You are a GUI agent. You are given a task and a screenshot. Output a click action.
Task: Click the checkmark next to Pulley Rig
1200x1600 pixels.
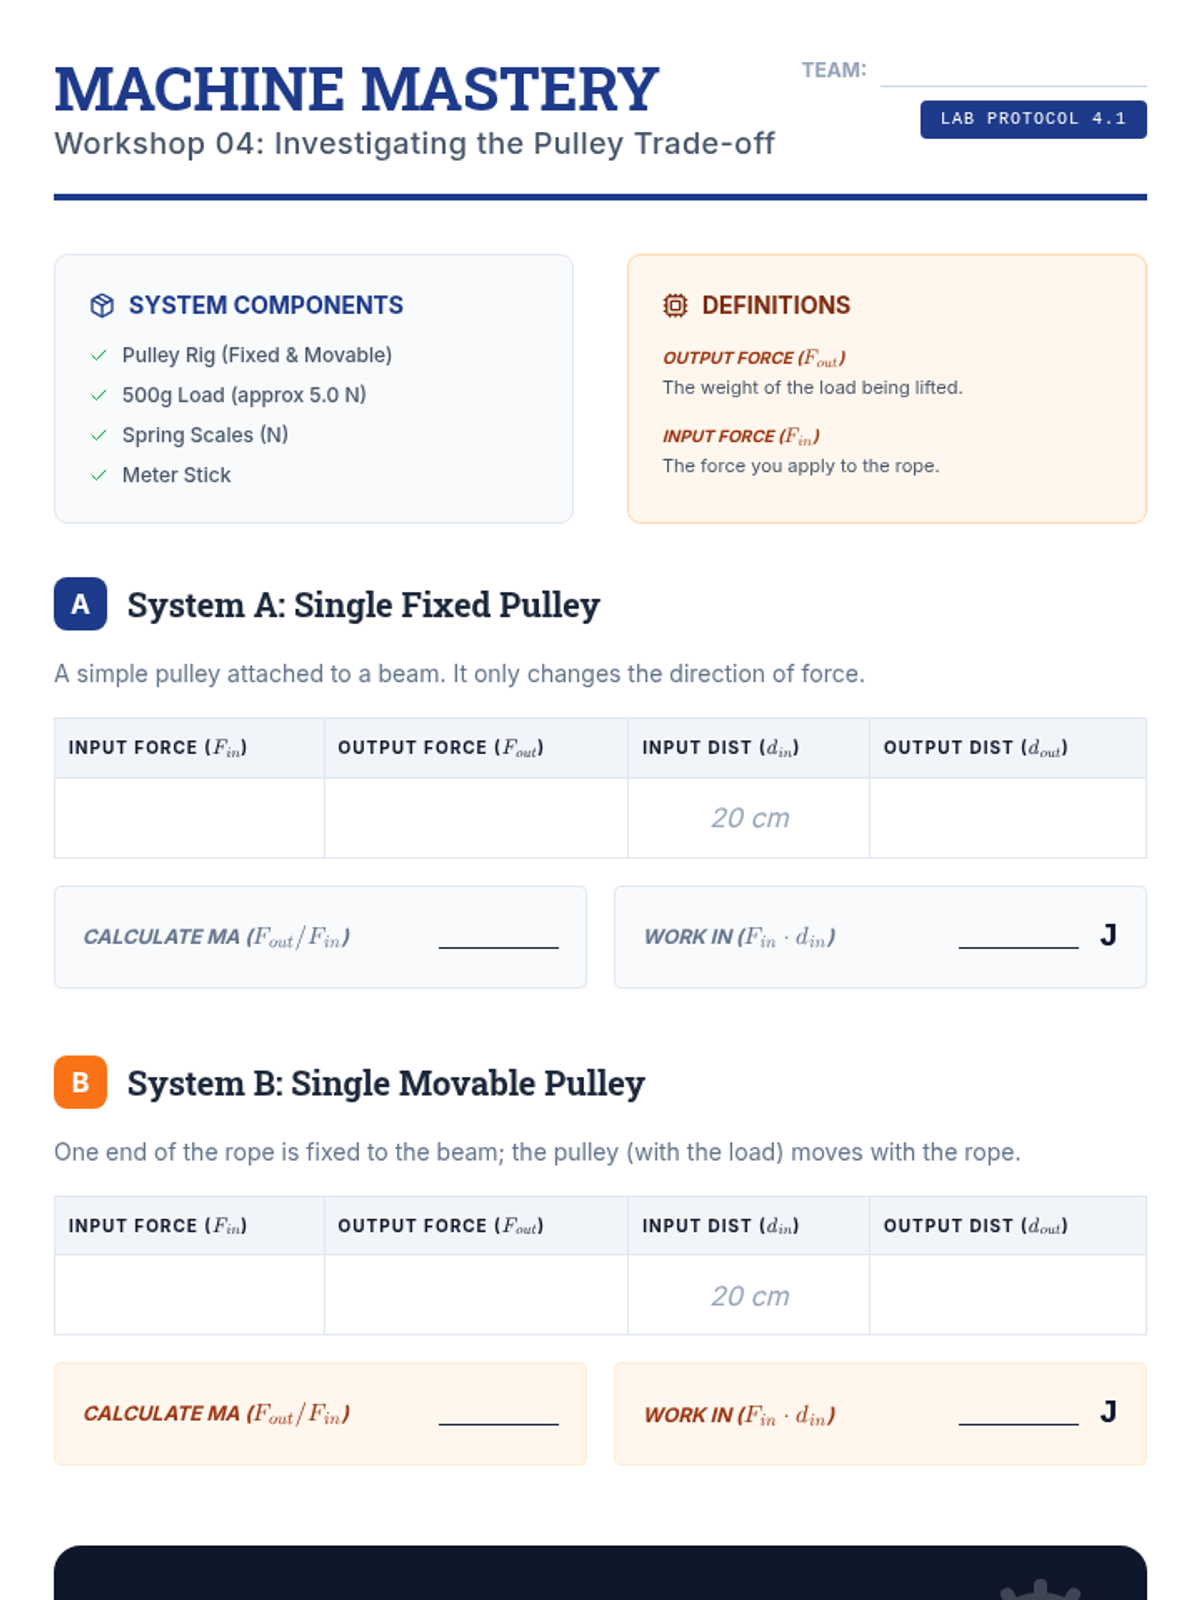point(99,355)
